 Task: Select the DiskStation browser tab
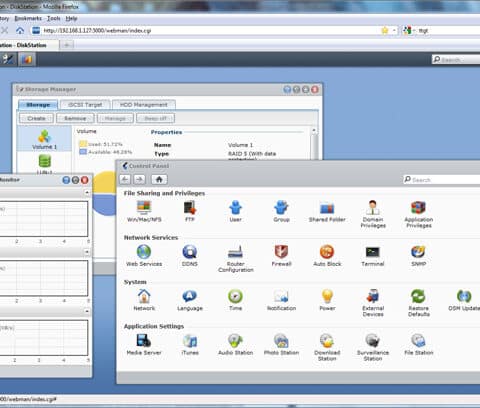[x=29, y=45]
